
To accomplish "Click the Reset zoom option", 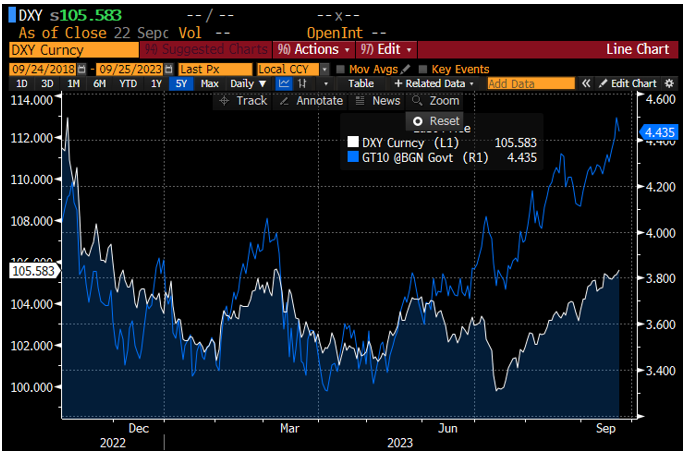I will pos(436,121).
